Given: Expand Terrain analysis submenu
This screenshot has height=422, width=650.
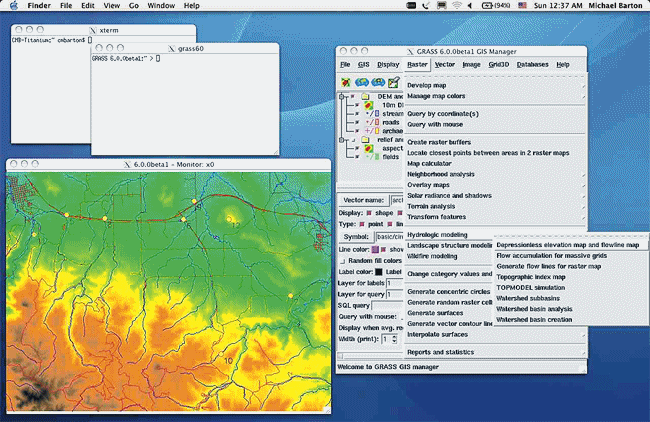Looking at the screenshot, I should (495, 206).
